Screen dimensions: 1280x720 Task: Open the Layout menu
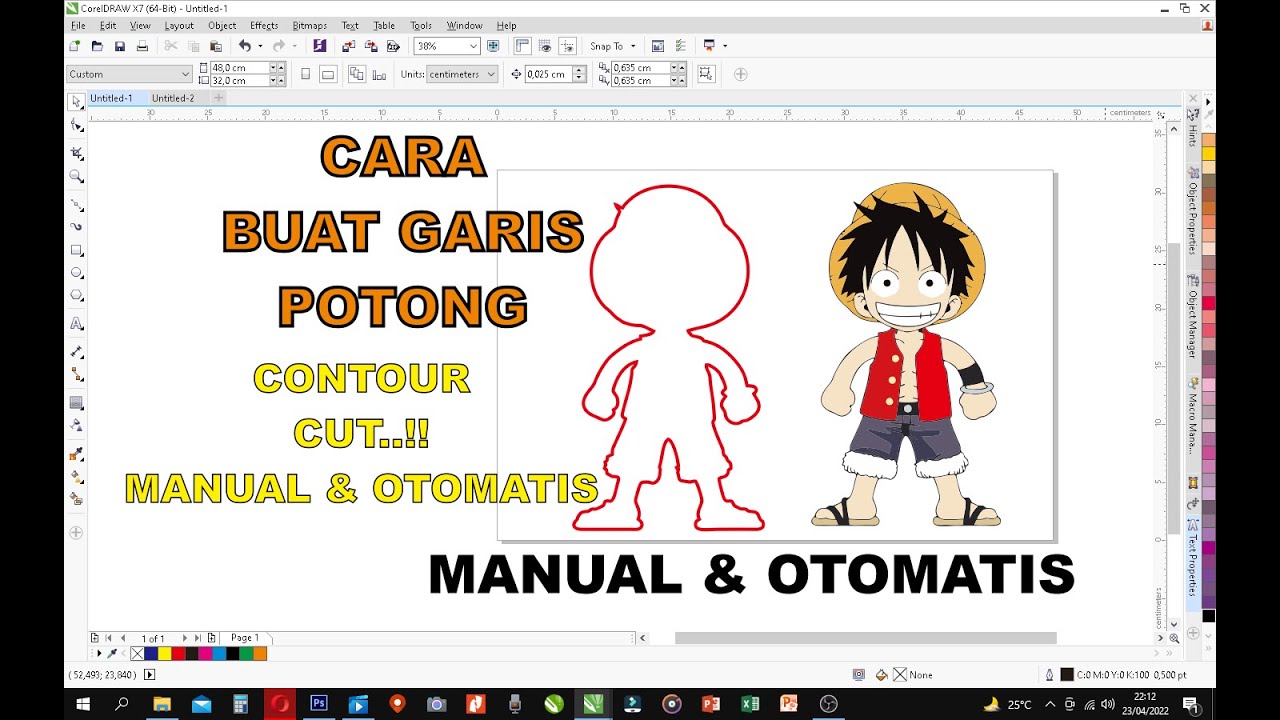(179, 25)
